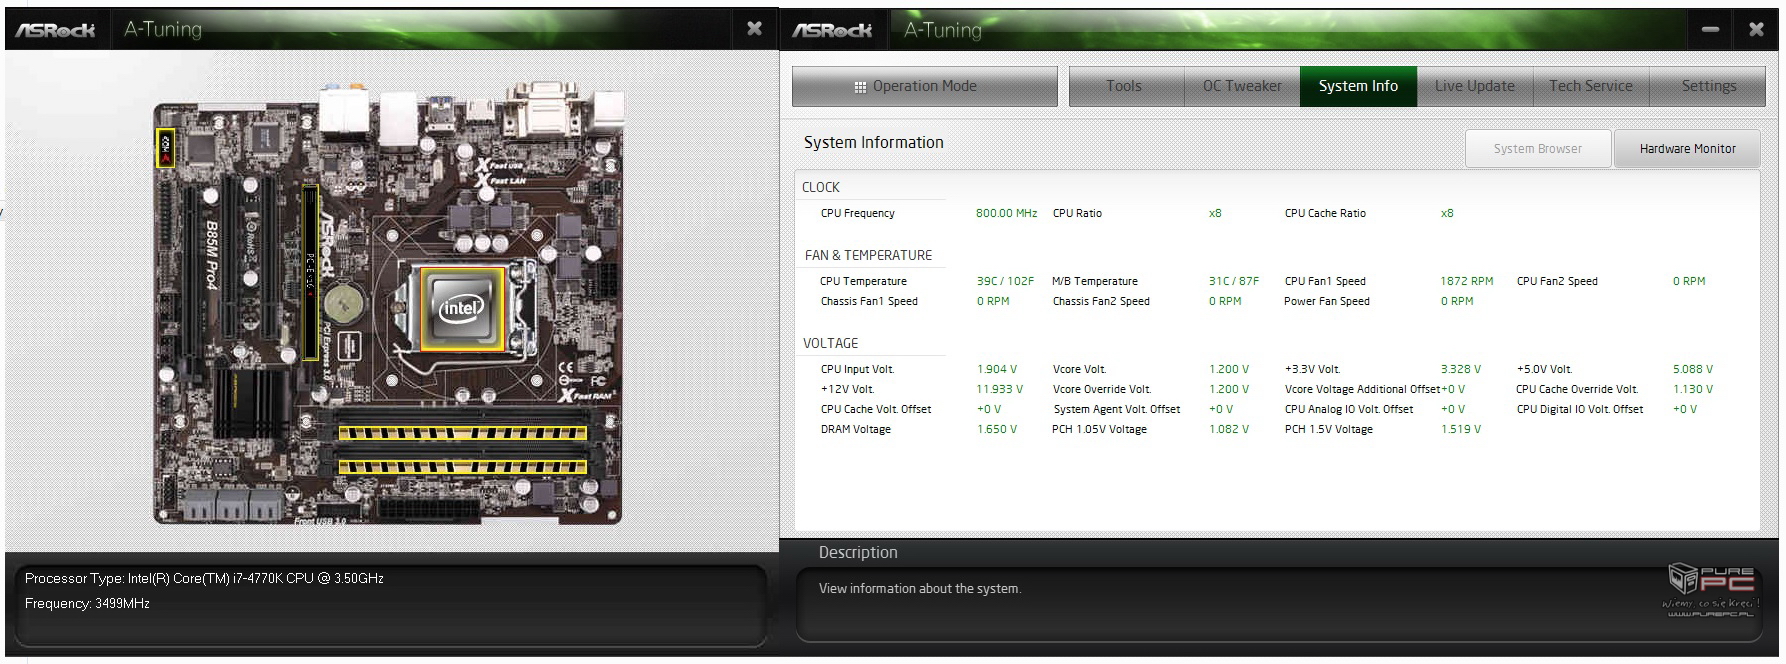Click the Hardware Monitor button

(1687, 149)
